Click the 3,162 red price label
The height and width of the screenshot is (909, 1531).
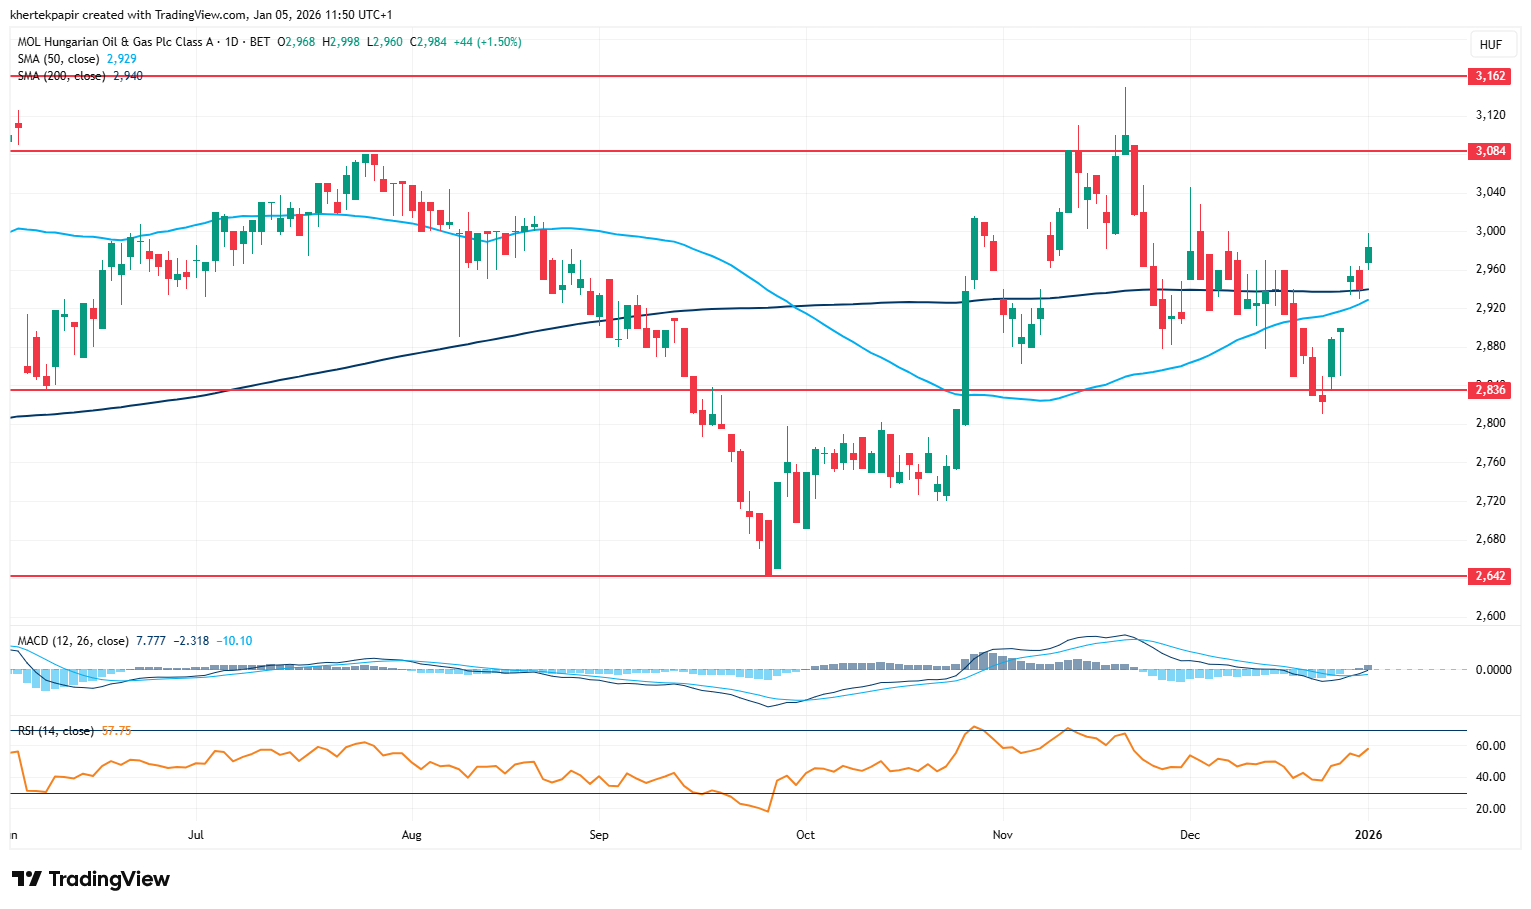1489,76
